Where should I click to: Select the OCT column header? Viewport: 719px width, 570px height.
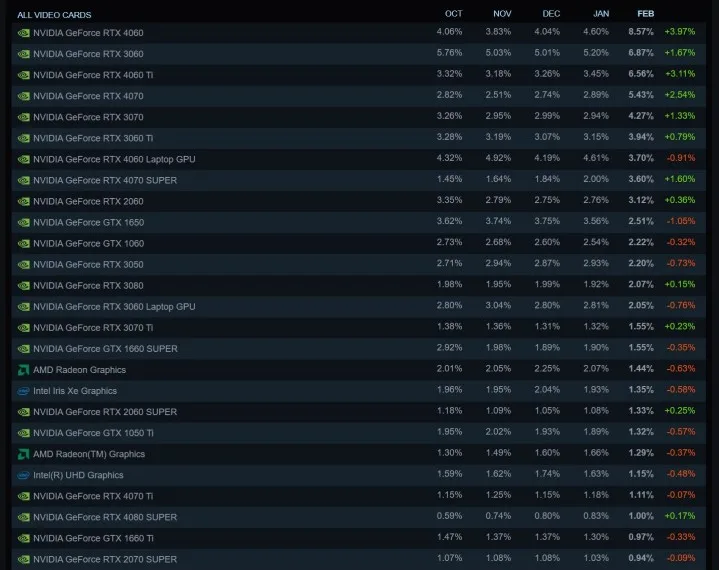point(454,14)
